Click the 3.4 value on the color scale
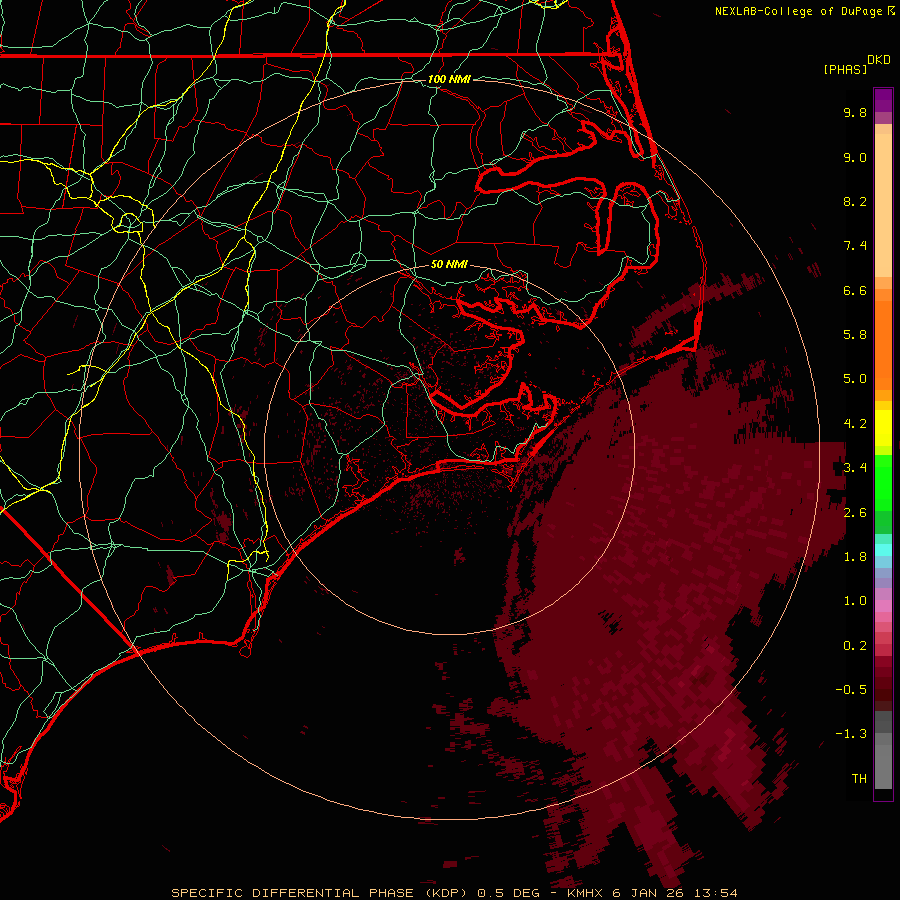 [x=855, y=468]
